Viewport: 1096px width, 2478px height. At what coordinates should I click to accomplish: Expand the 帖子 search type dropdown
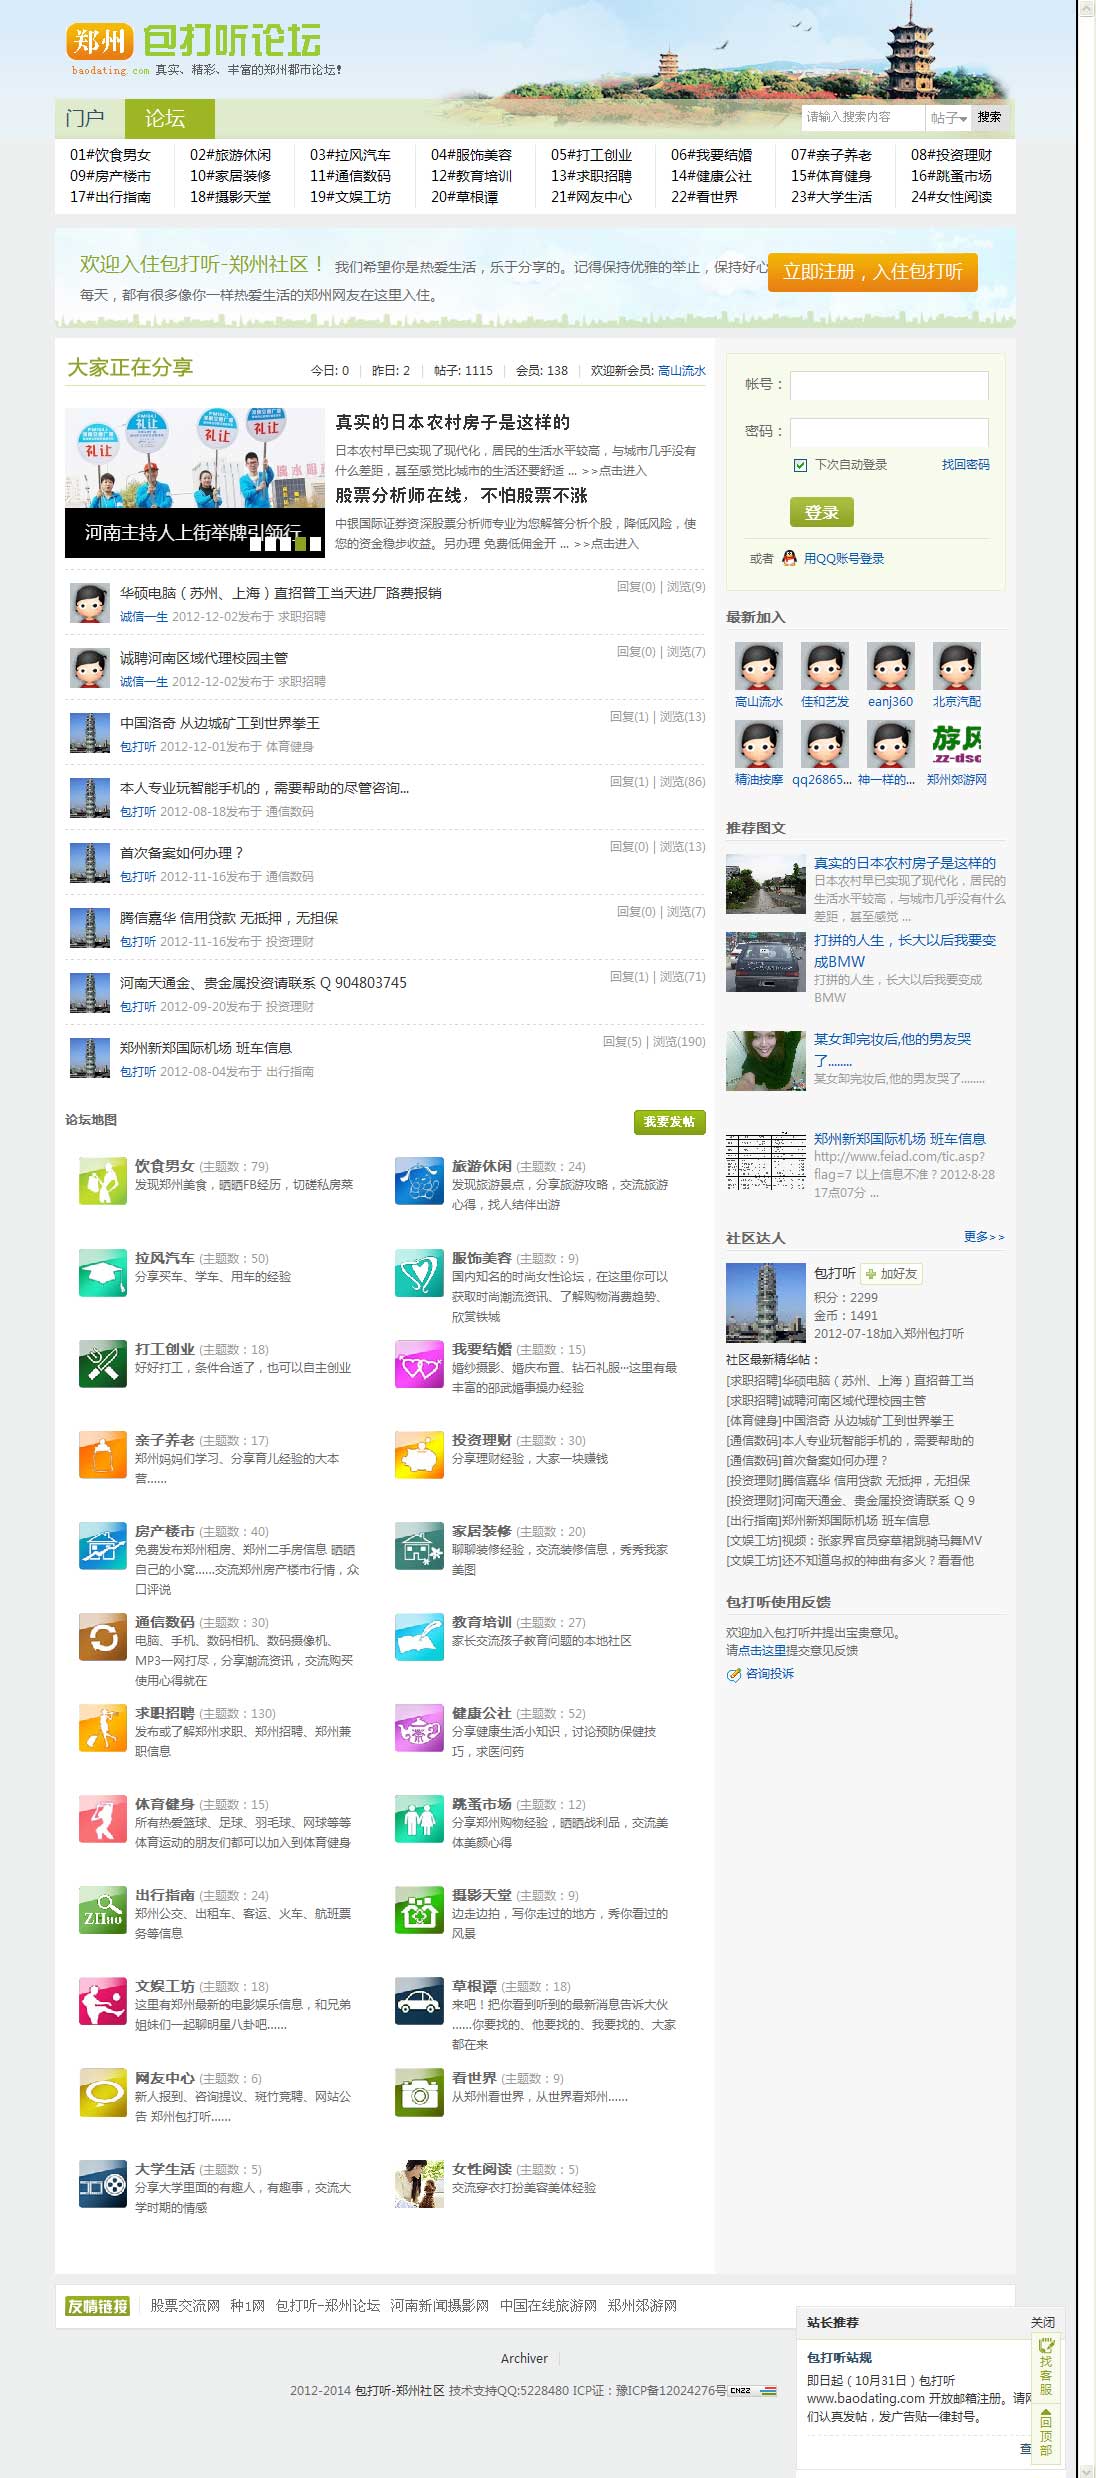coord(948,118)
